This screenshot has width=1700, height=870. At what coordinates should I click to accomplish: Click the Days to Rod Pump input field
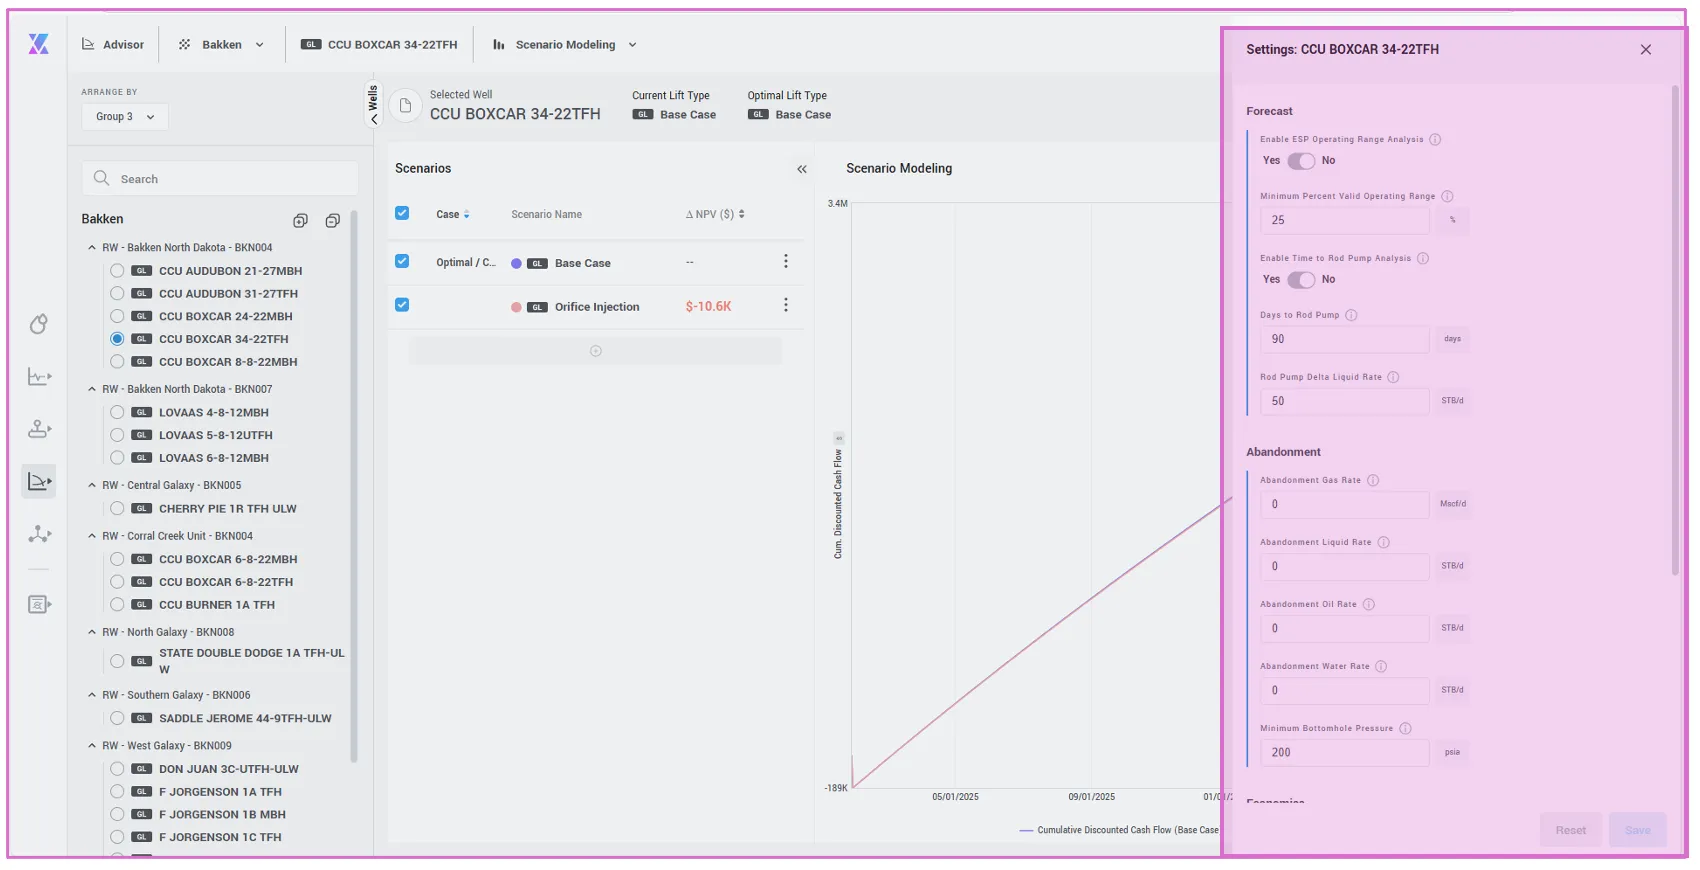point(1344,339)
